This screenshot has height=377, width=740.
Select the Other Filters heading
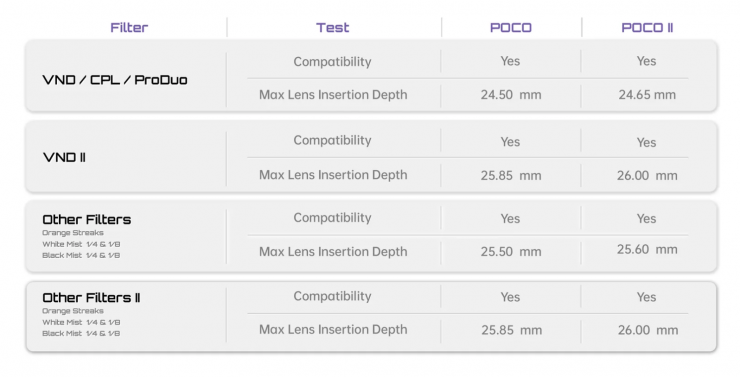point(87,219)
